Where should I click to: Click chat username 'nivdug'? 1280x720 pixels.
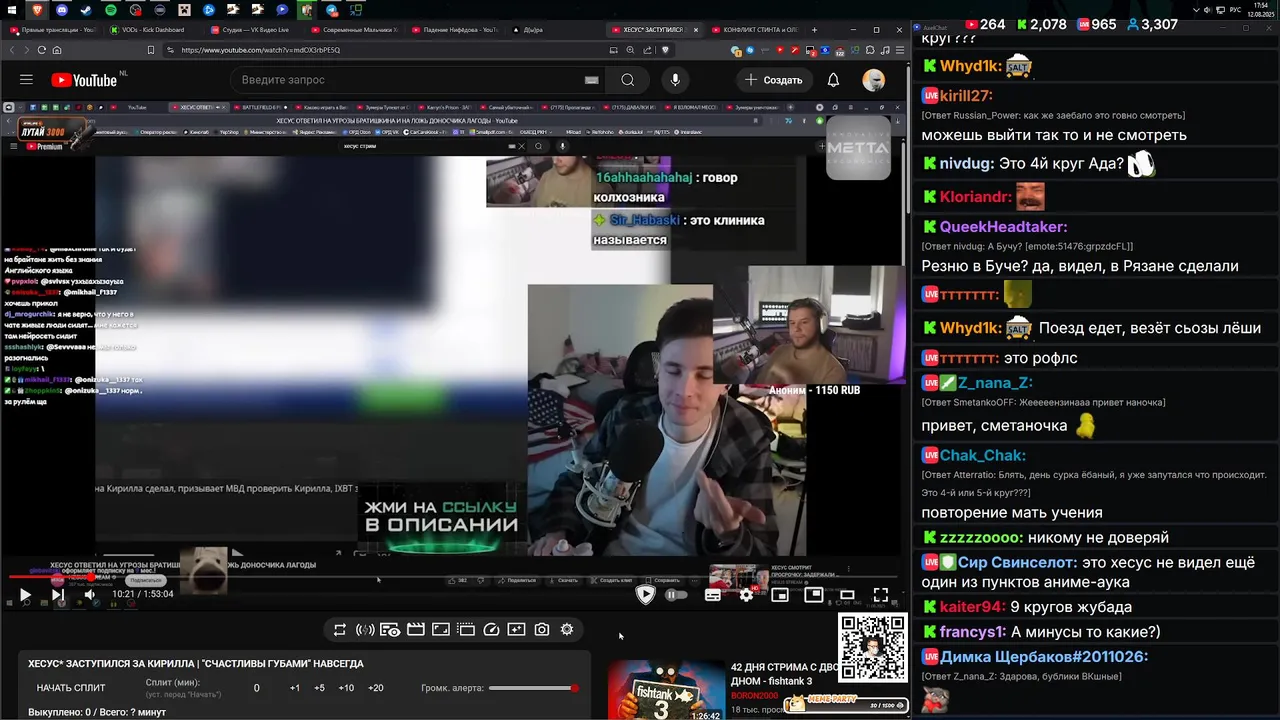[966, 164]
